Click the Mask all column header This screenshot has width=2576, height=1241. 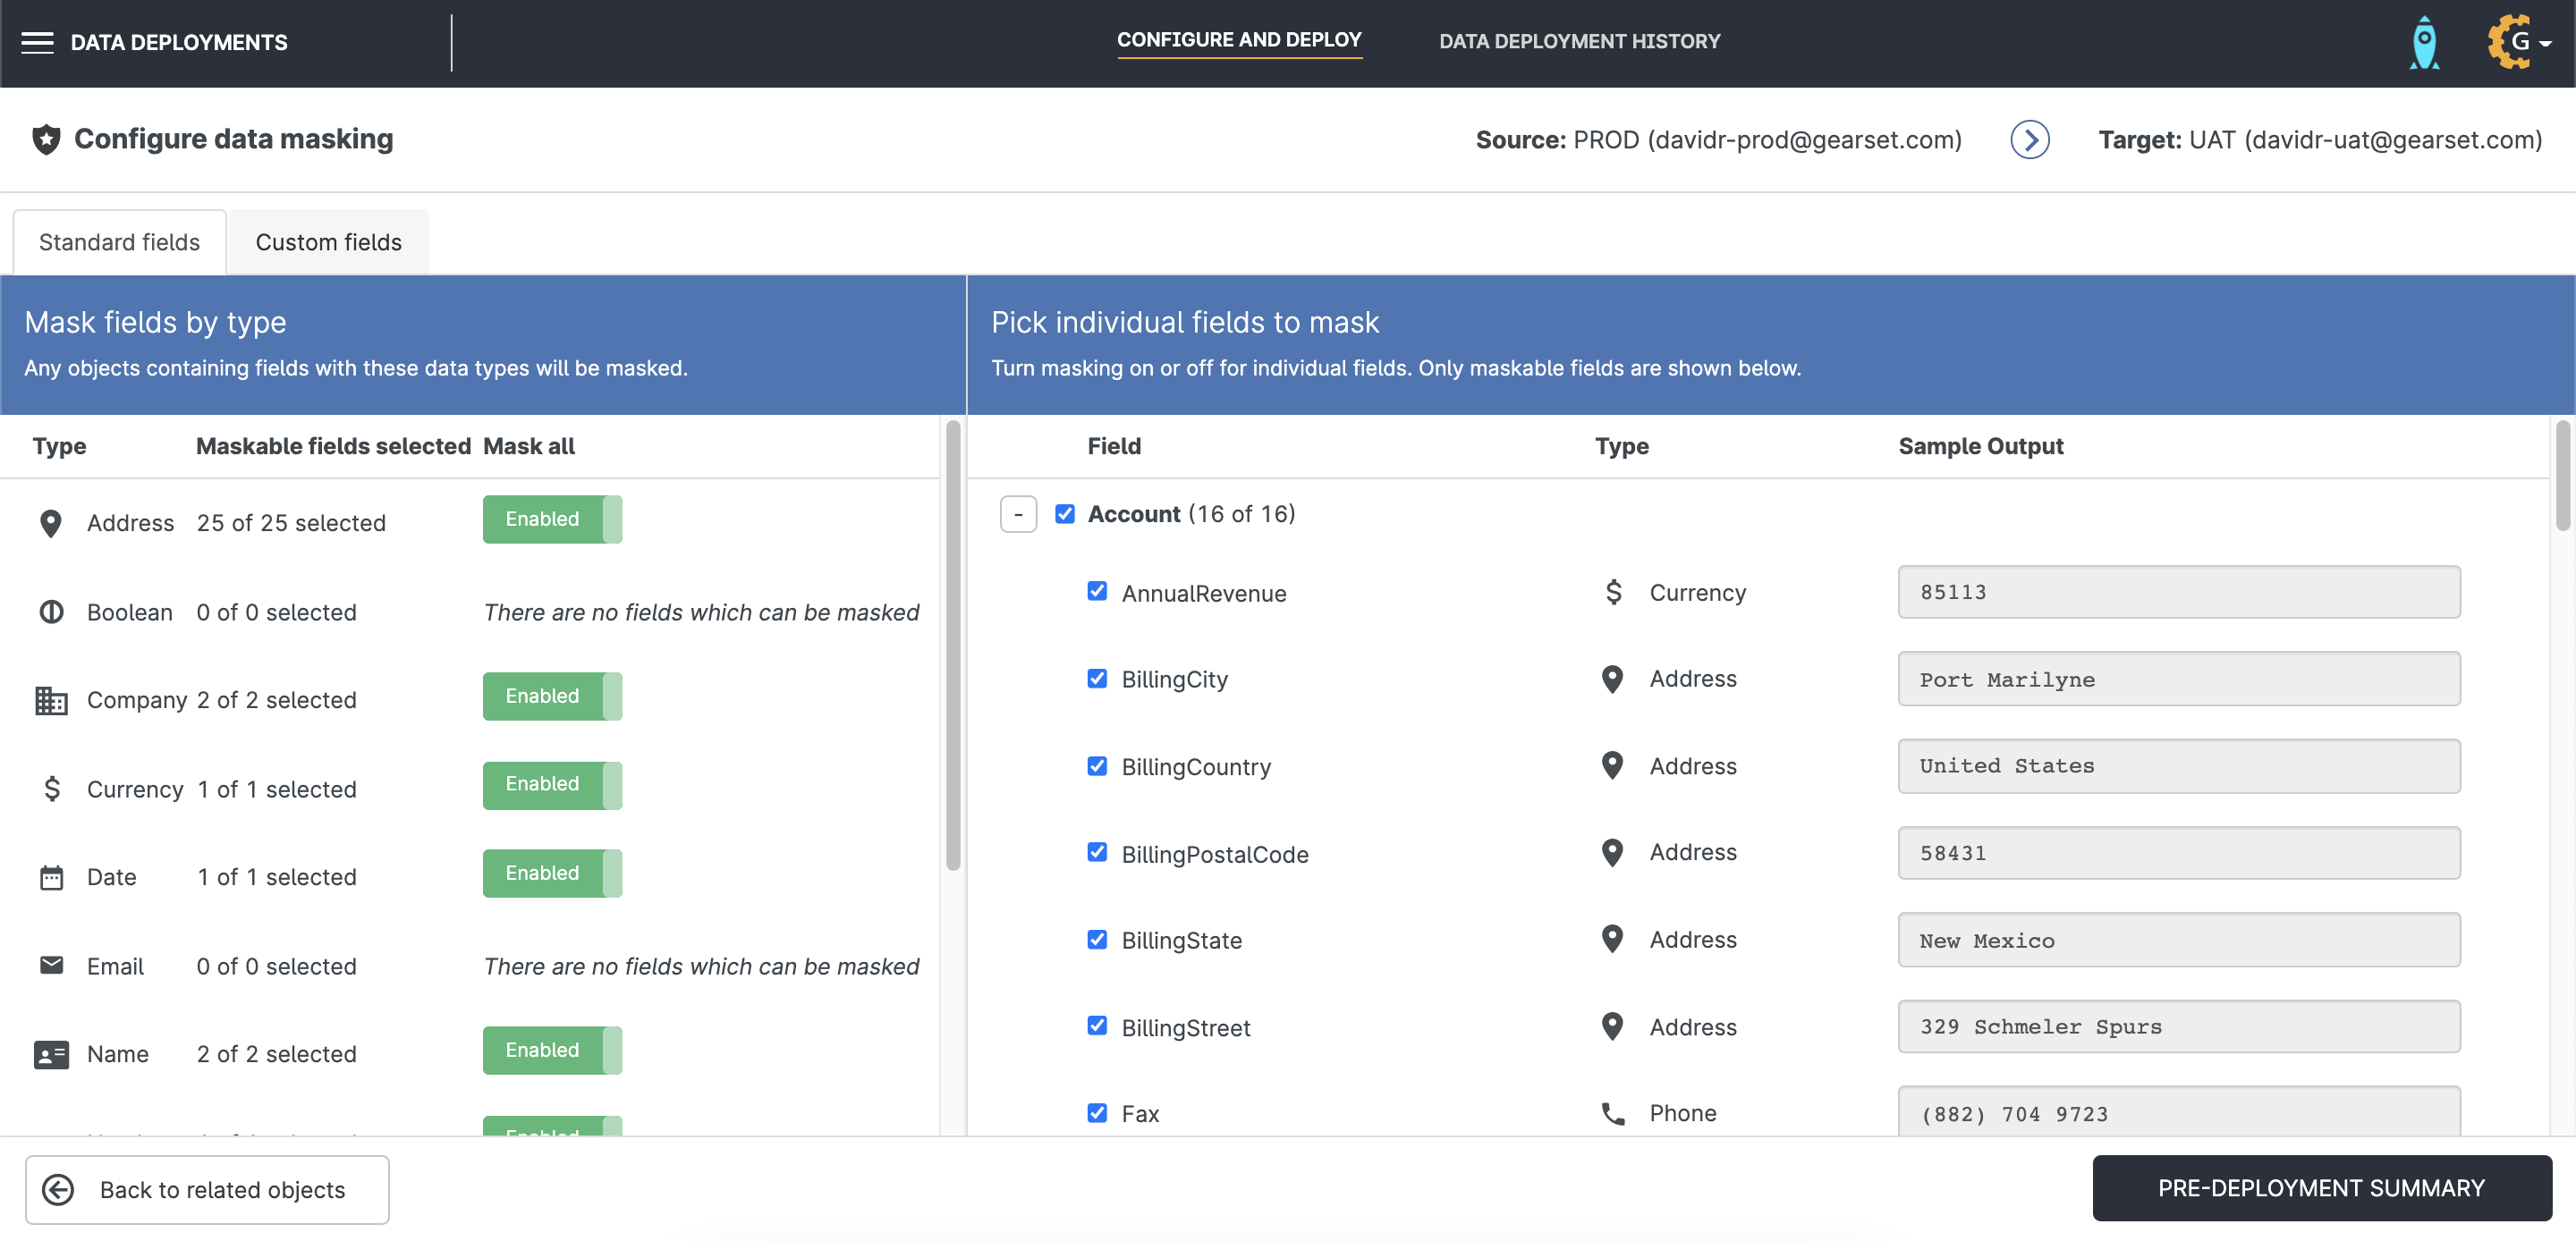coord(529,446)
